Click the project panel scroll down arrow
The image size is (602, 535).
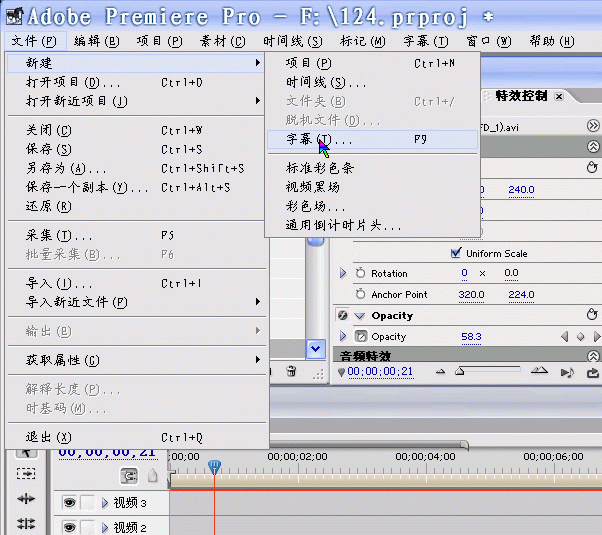316,349
